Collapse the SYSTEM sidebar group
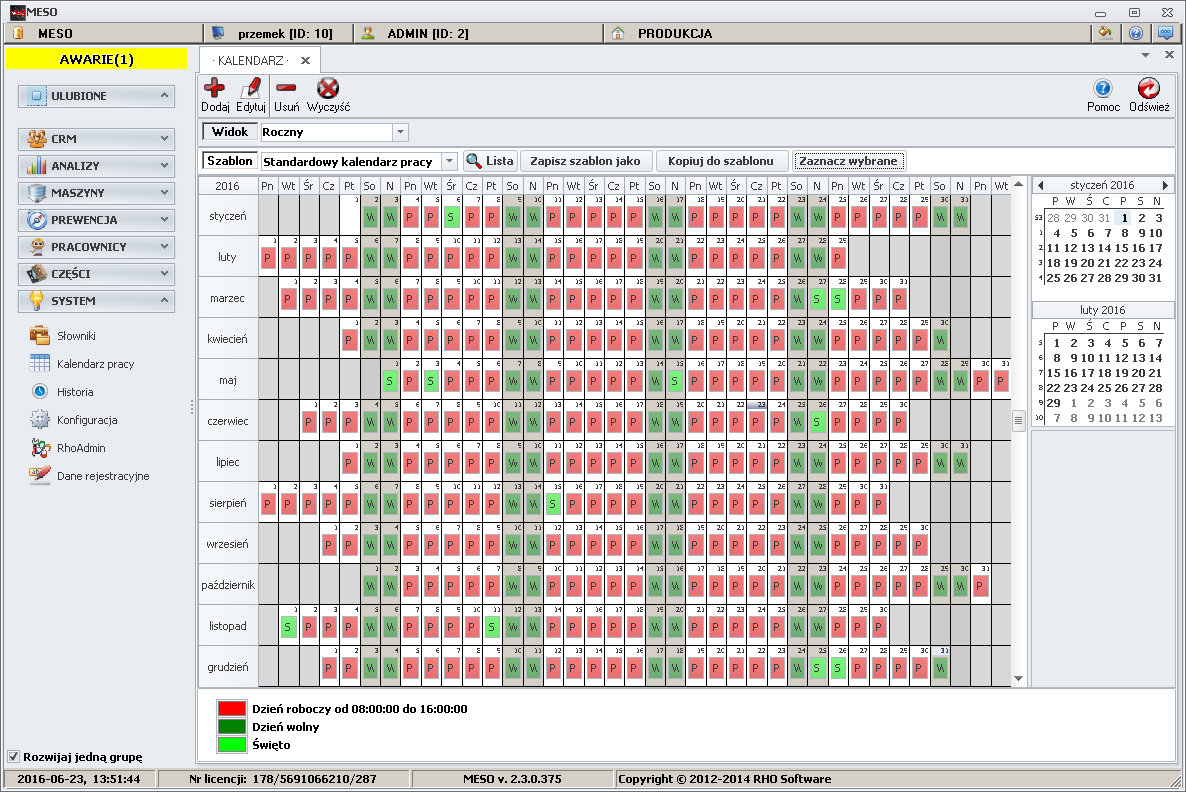The image size is (1186, 792). tap(96, 301)
